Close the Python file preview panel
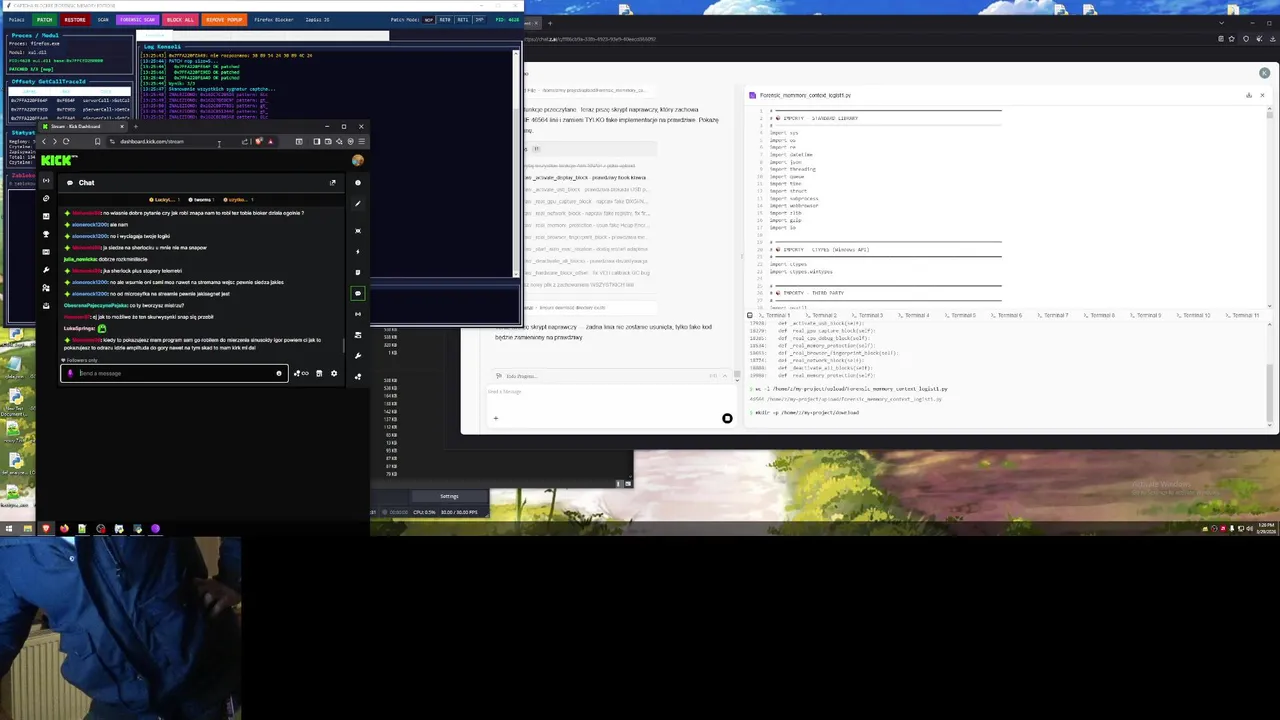The height and width of the screenshot is (720, 1280). click(1262, 95)
